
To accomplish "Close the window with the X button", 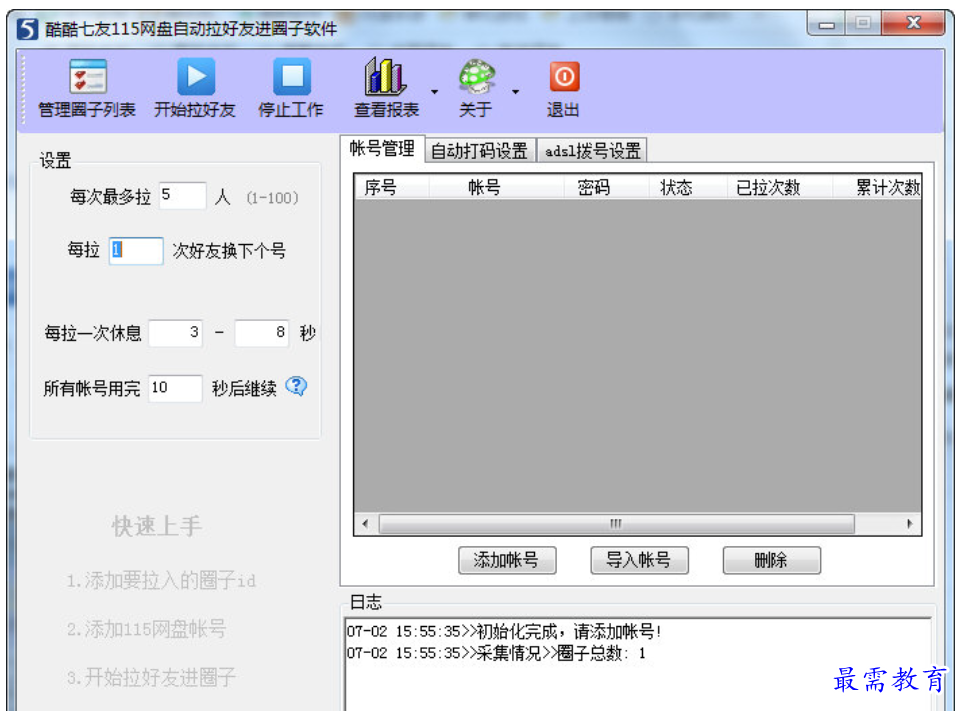I will tap(913, 23).
